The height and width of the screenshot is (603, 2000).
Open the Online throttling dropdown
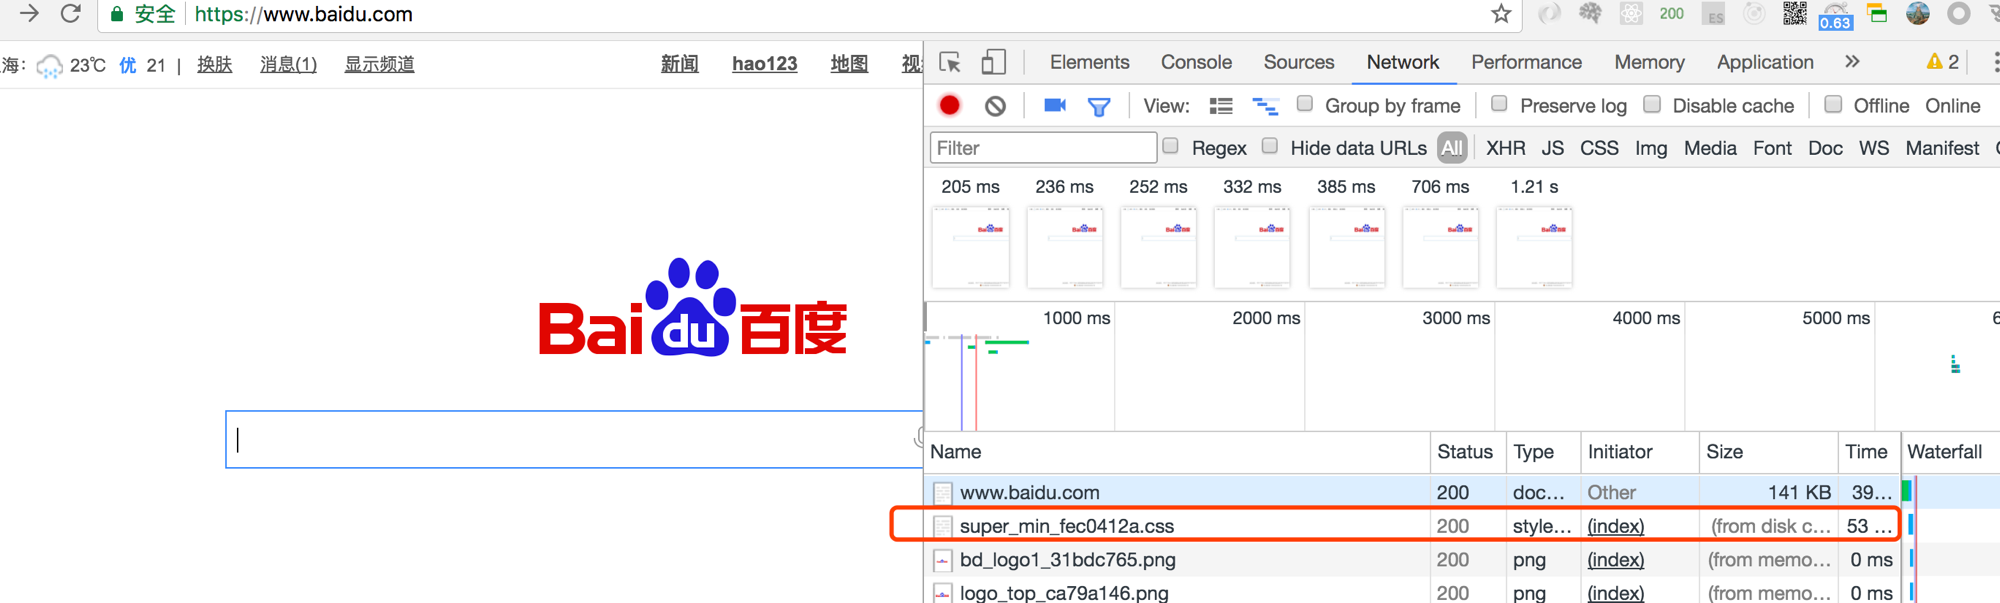[1952, 106]
